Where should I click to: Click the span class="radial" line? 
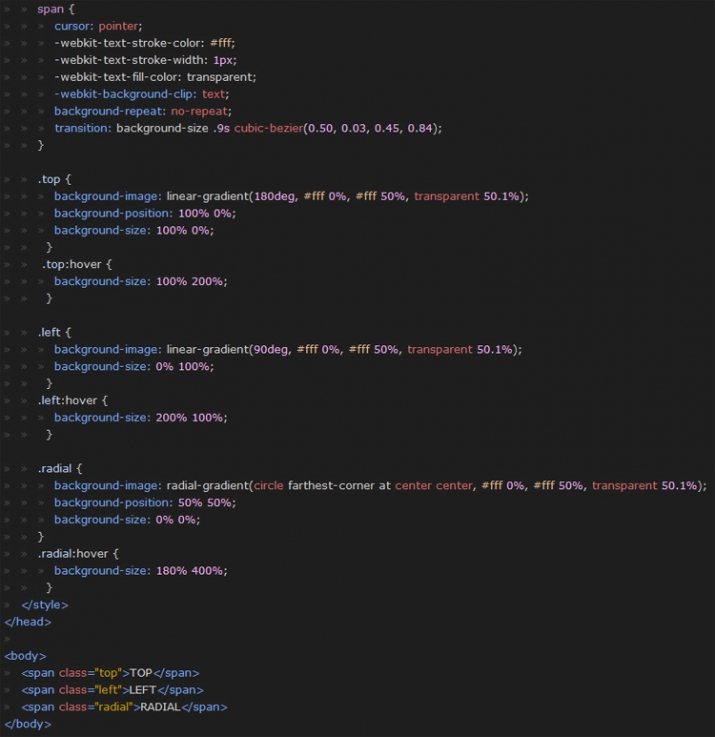coord(124,707)
